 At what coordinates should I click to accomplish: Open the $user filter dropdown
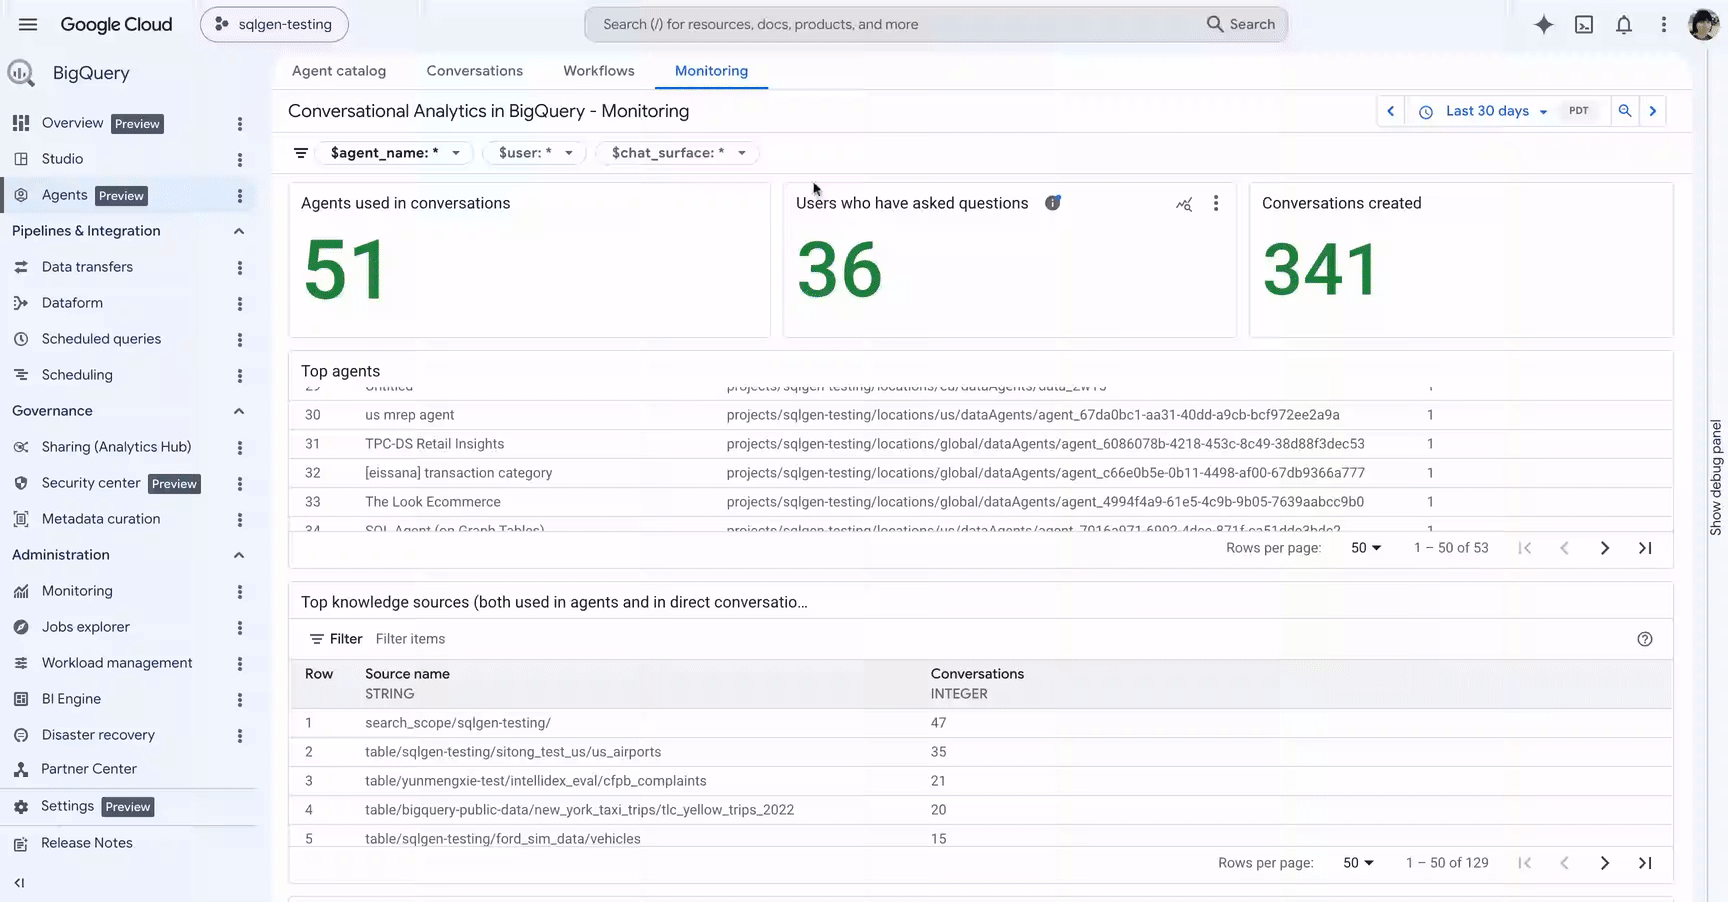[535, 153]
